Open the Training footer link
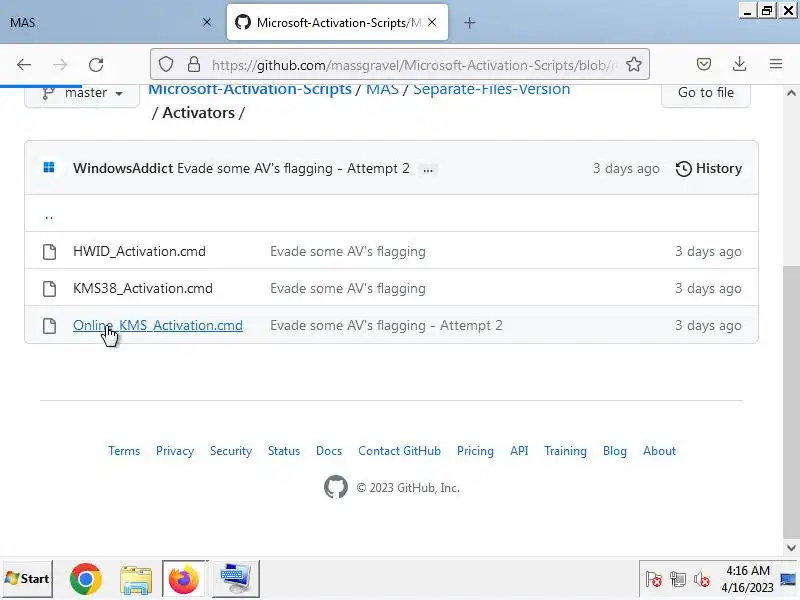The width and height of the screenshot is (800, 600). point(565,451)
